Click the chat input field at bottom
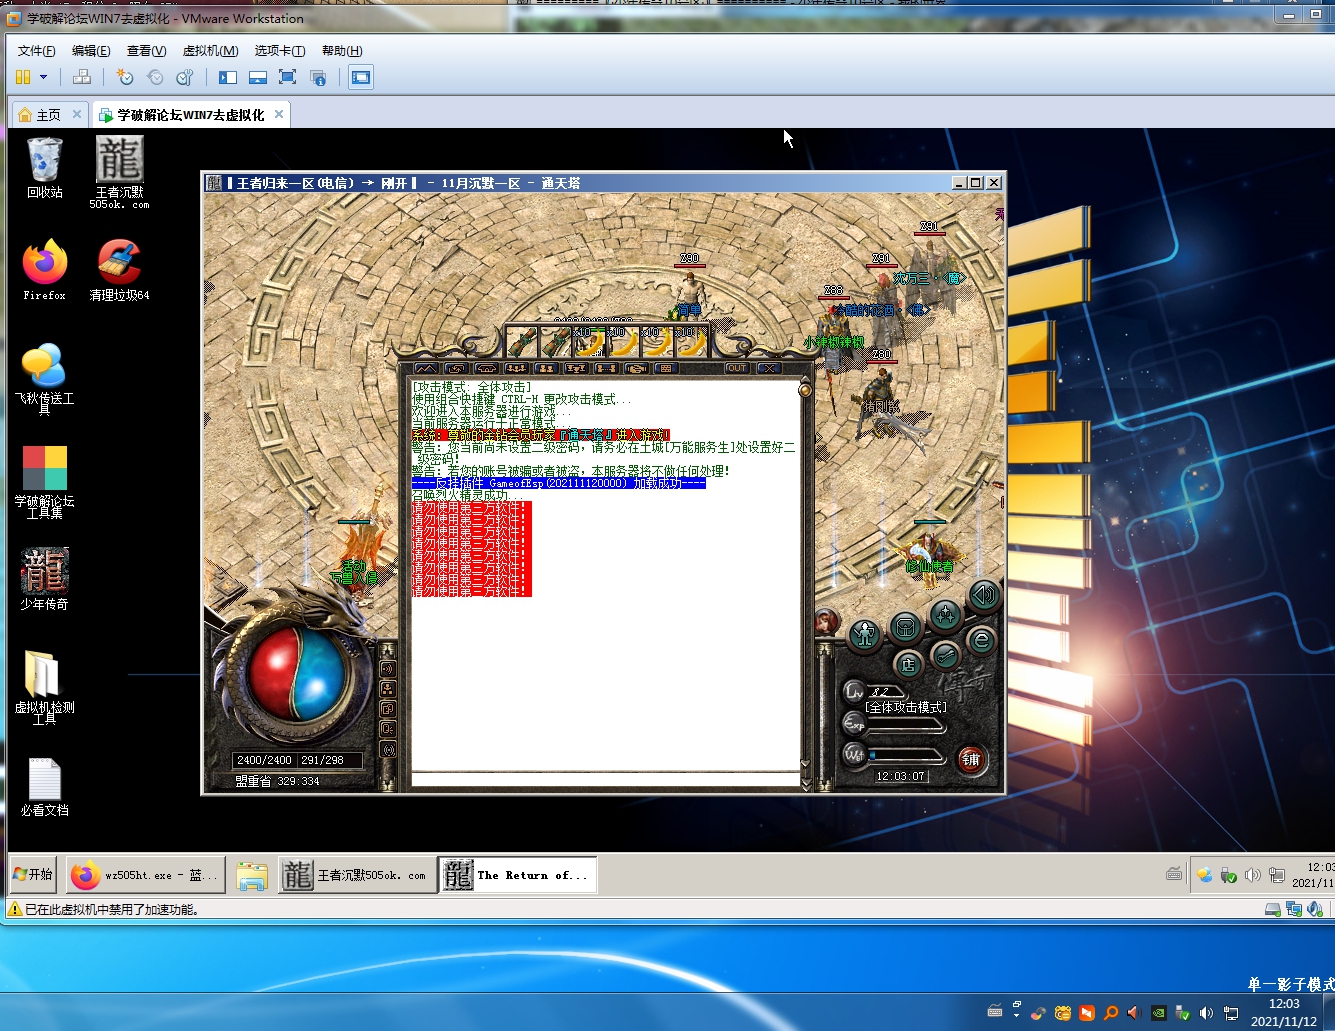 pyautogui.click(x=605, y=779)
